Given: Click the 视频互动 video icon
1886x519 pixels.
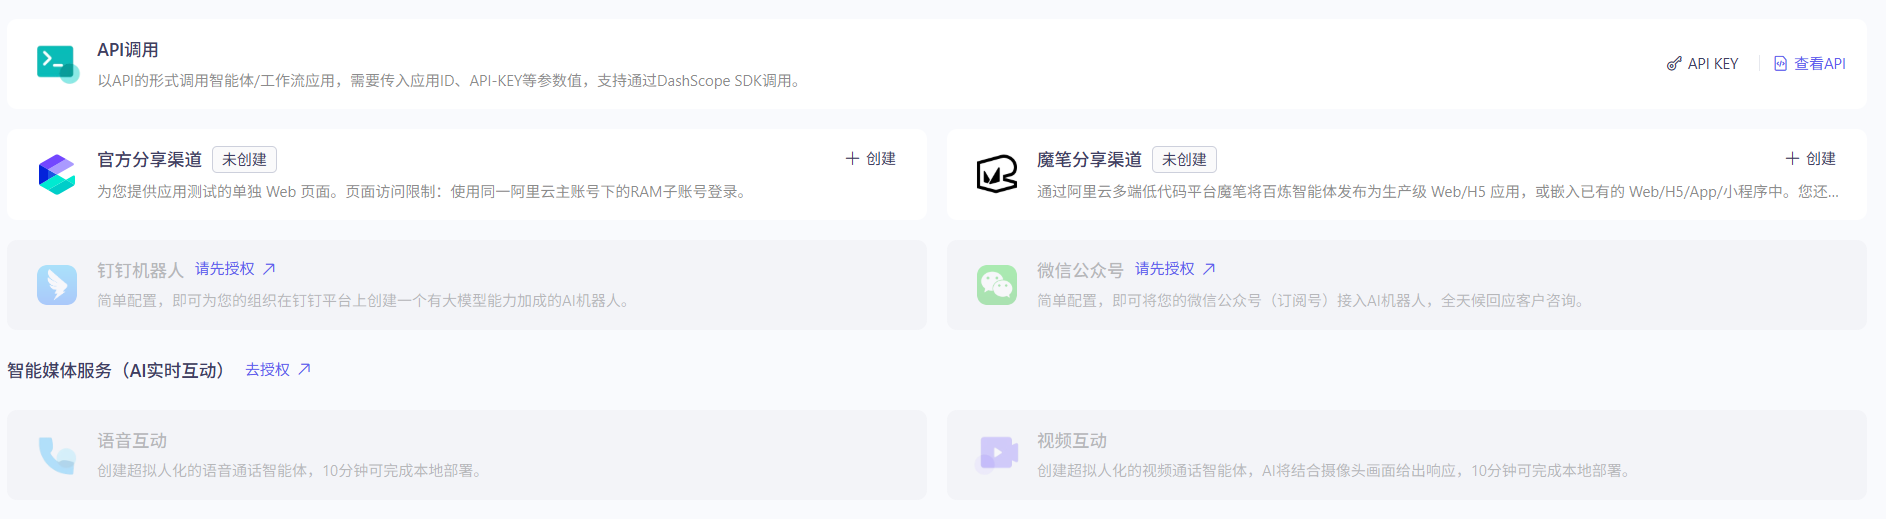Looking at the screenshot, I should pos(997,454).
